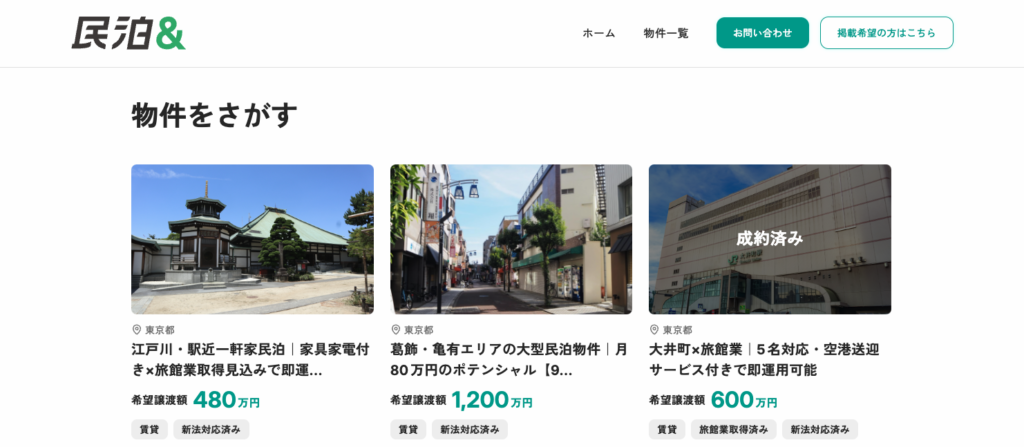This screenshot has width=1024, height=447.
Task: Click the location pin icon on 葛飾 listing
Action: pos(395,330)
